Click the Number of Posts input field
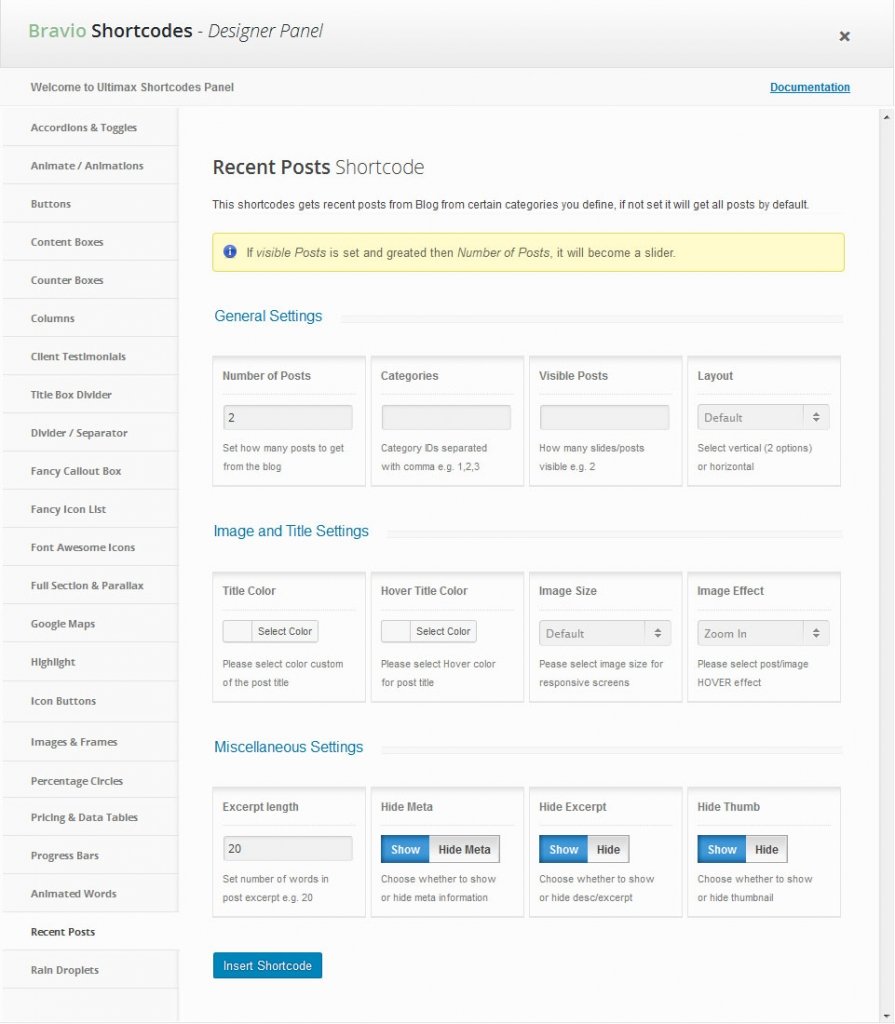 coord(287,417)
